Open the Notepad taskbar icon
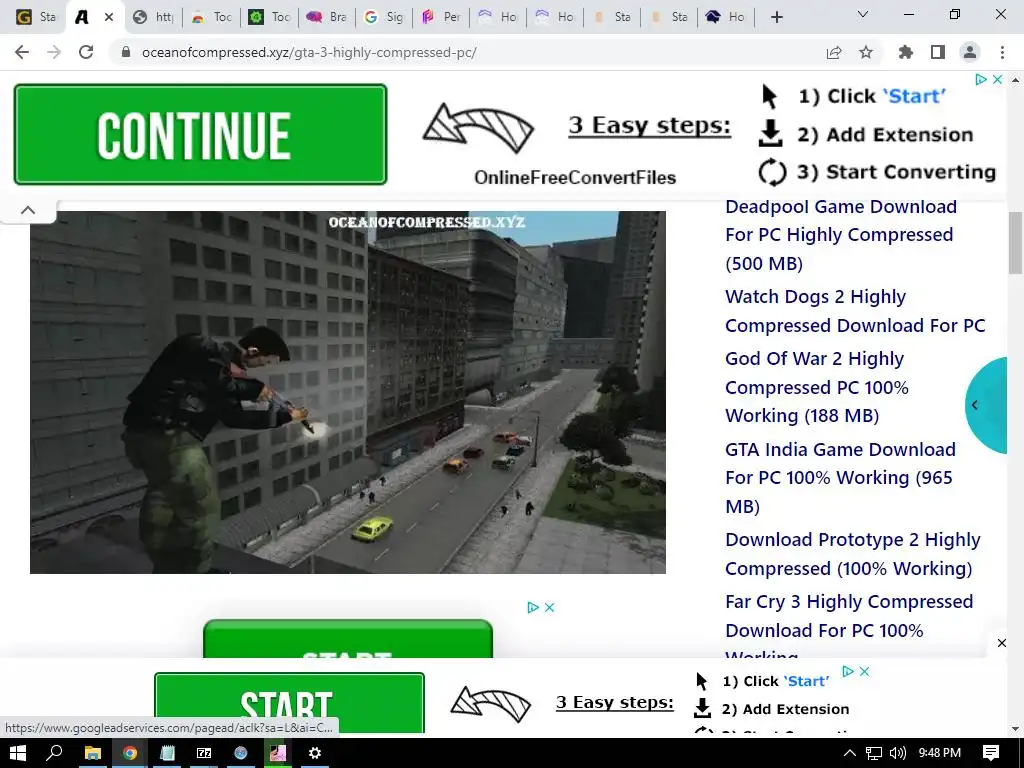The image size is (1024, 768). tap(167, 753)
